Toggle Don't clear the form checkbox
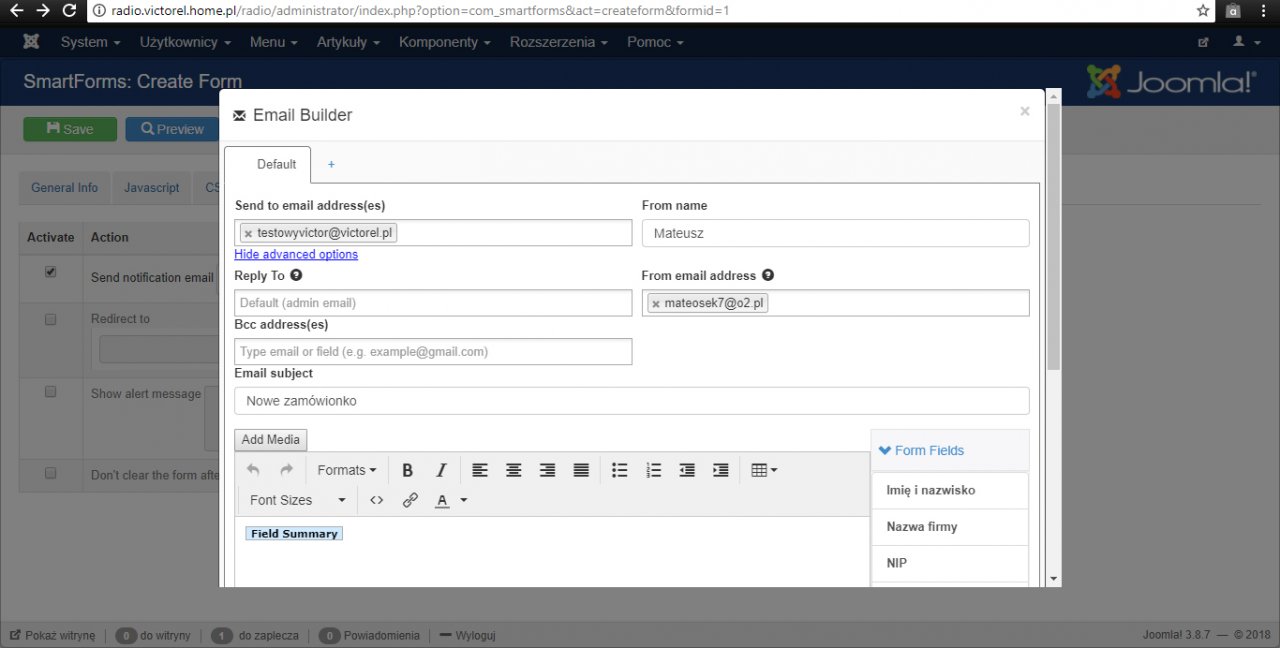 coord(50,474)
